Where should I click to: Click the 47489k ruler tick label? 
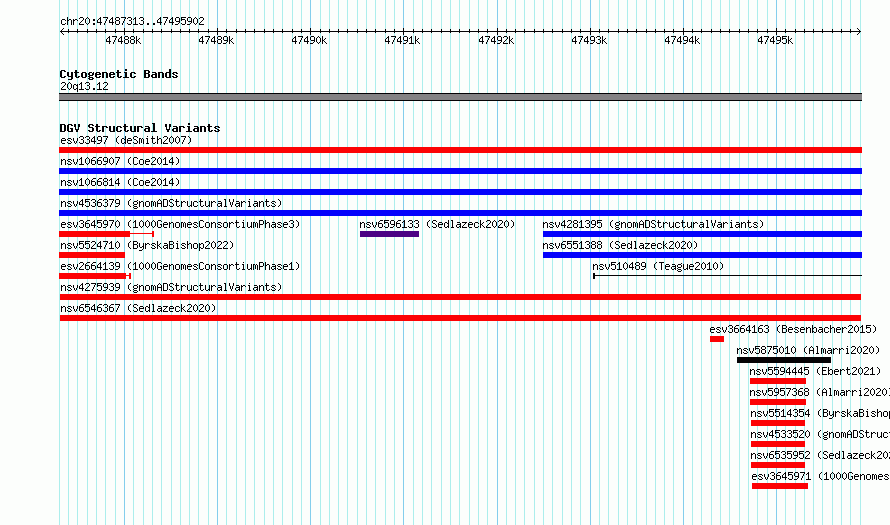point(216,40)
